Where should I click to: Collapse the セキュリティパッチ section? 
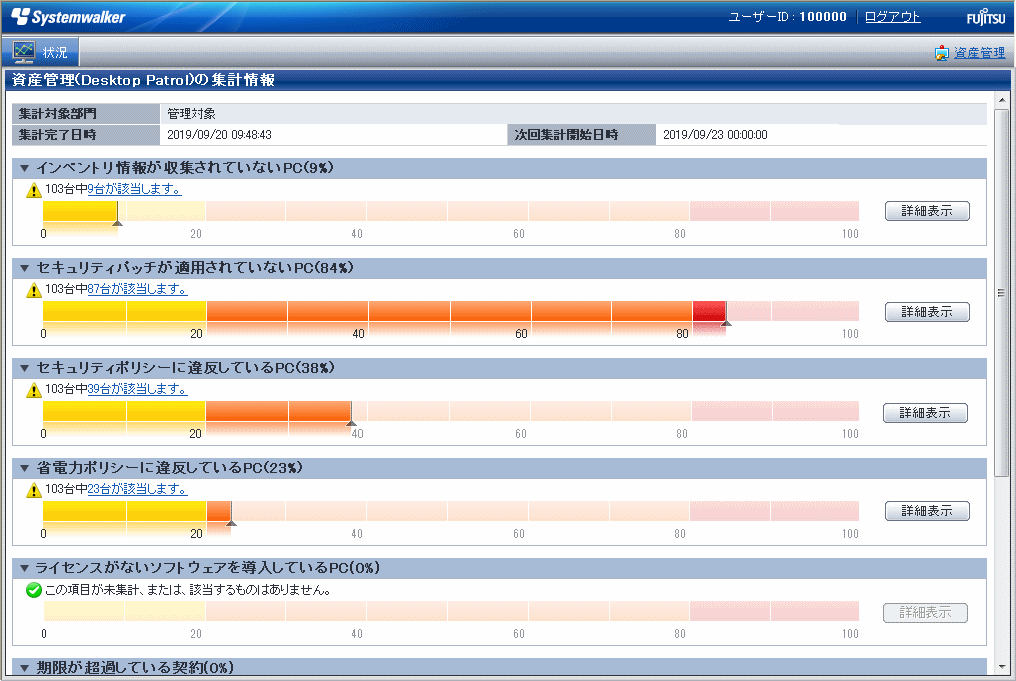pos(25,268)
